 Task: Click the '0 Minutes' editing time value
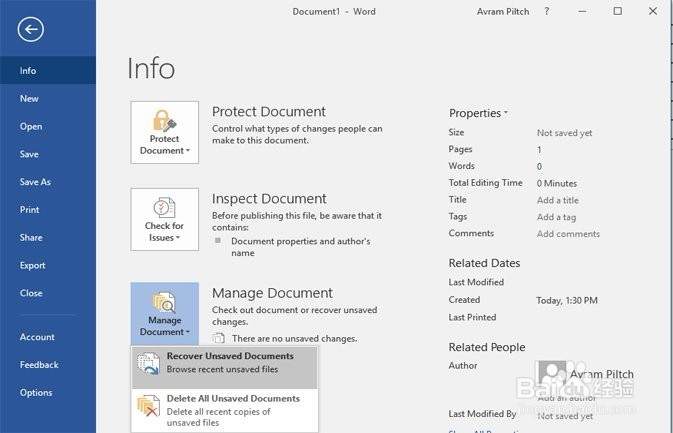(x=557, y=183)
